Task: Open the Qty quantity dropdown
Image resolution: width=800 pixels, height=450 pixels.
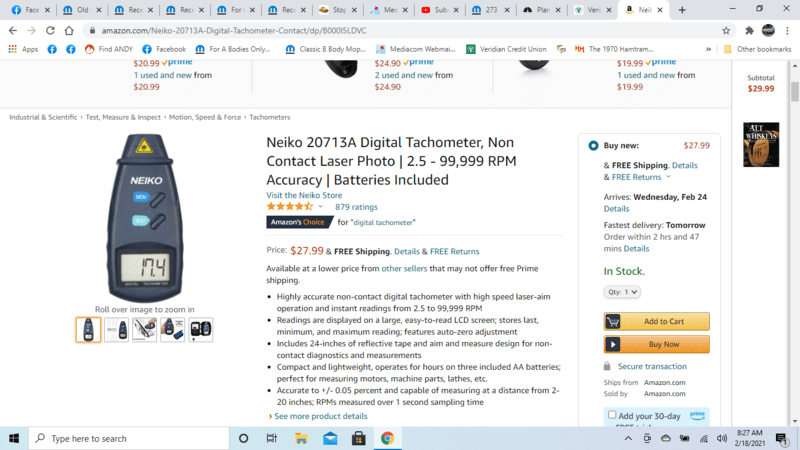Action: 622,292
